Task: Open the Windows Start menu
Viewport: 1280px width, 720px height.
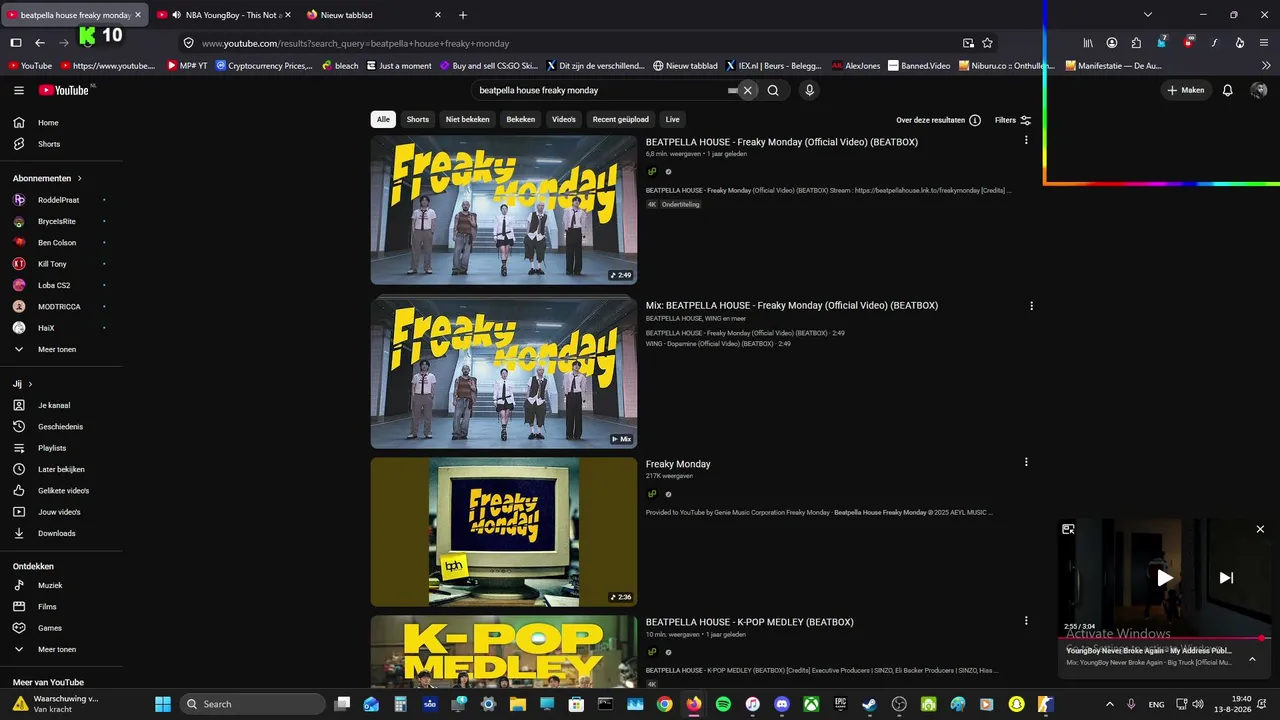Action: point(163,704)
